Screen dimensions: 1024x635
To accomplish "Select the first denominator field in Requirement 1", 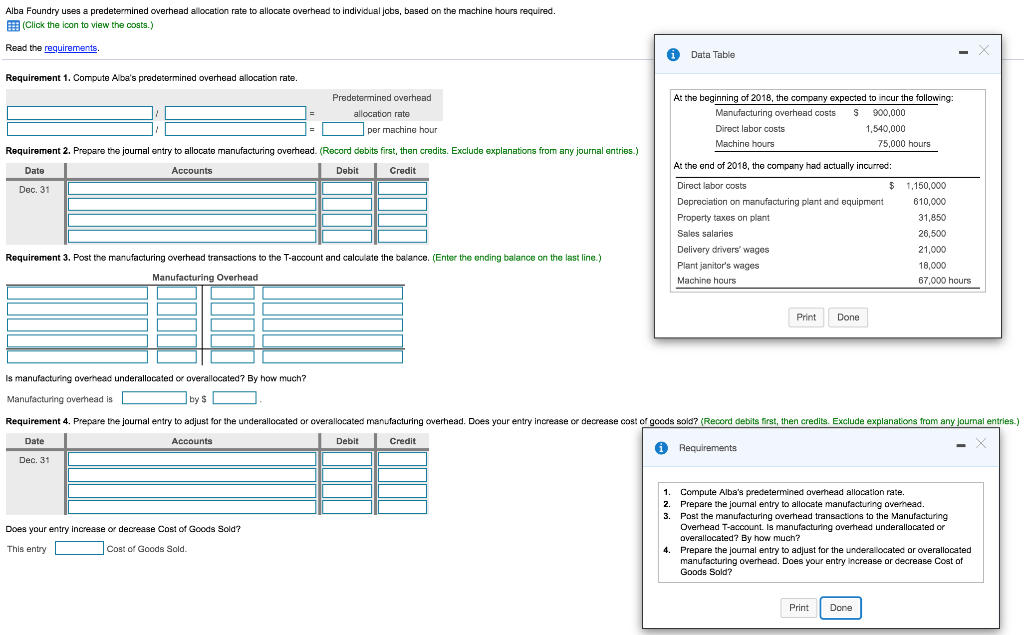I will point(235,113).
